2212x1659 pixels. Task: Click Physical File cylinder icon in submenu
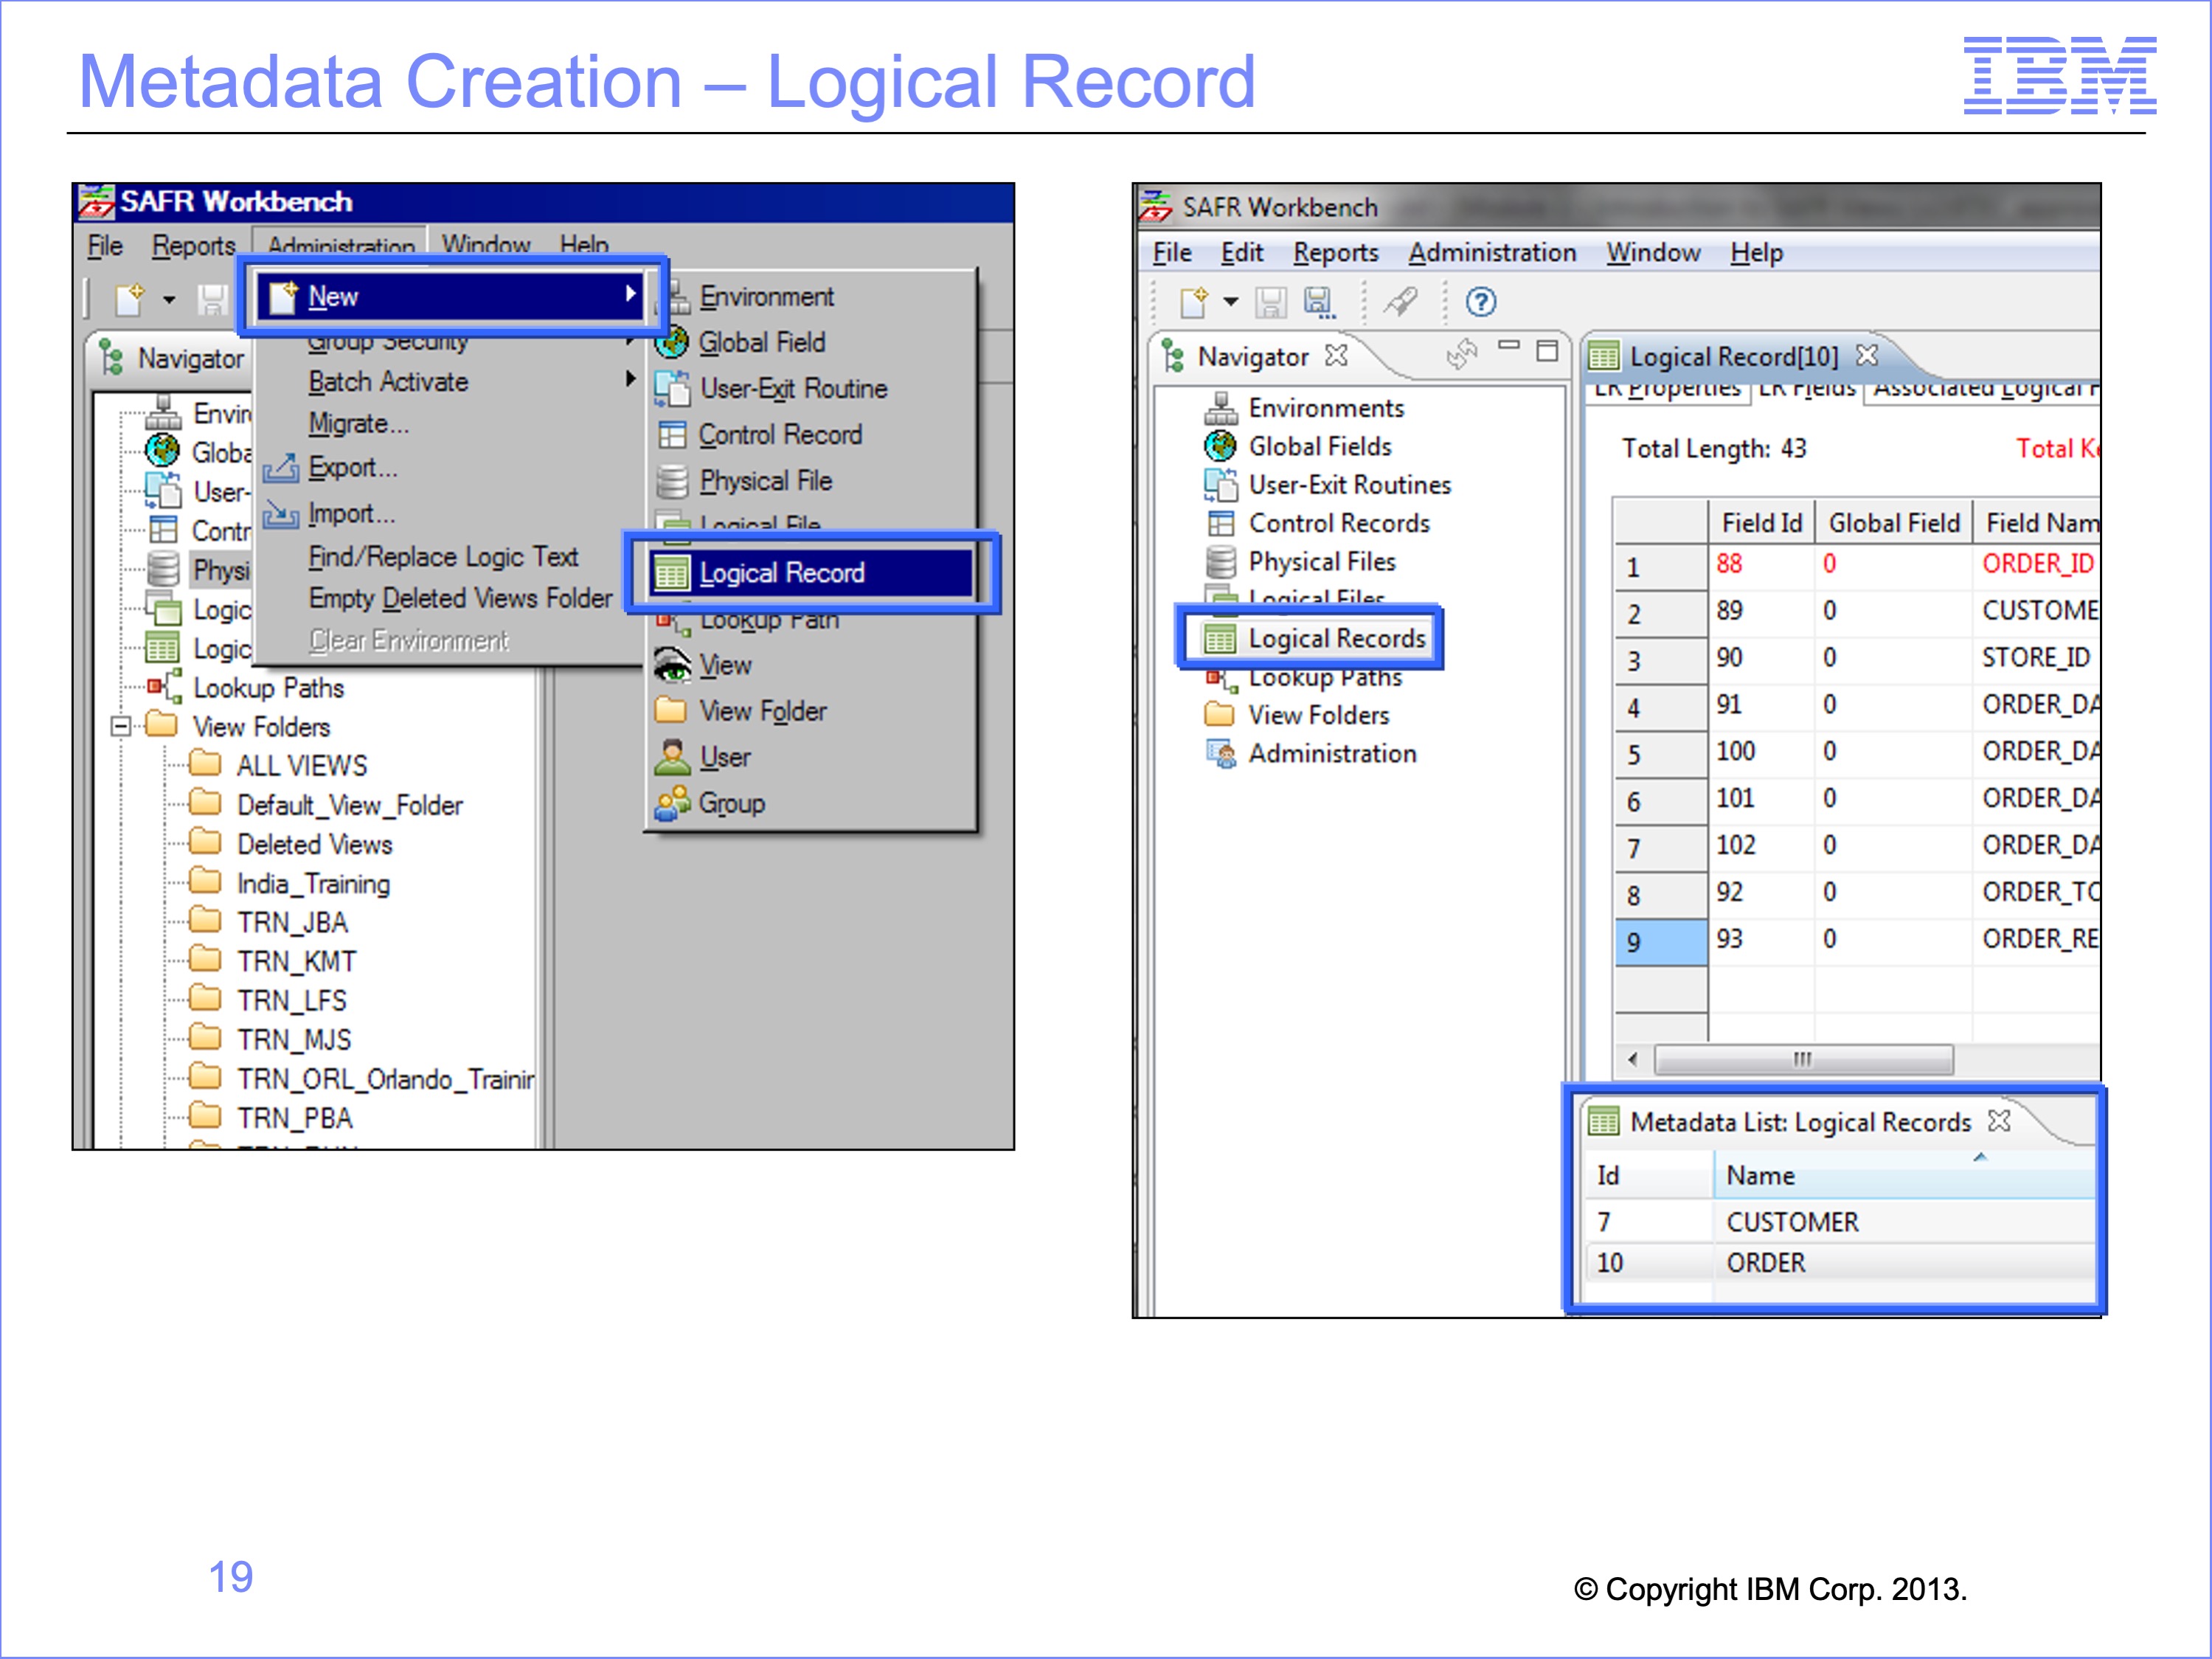pyautogui.click(x=672, y=481)
